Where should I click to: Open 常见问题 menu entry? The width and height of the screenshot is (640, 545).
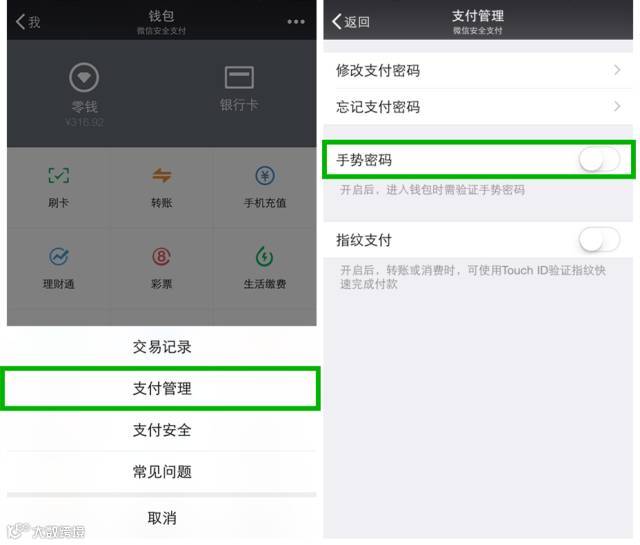coord(162,472)
